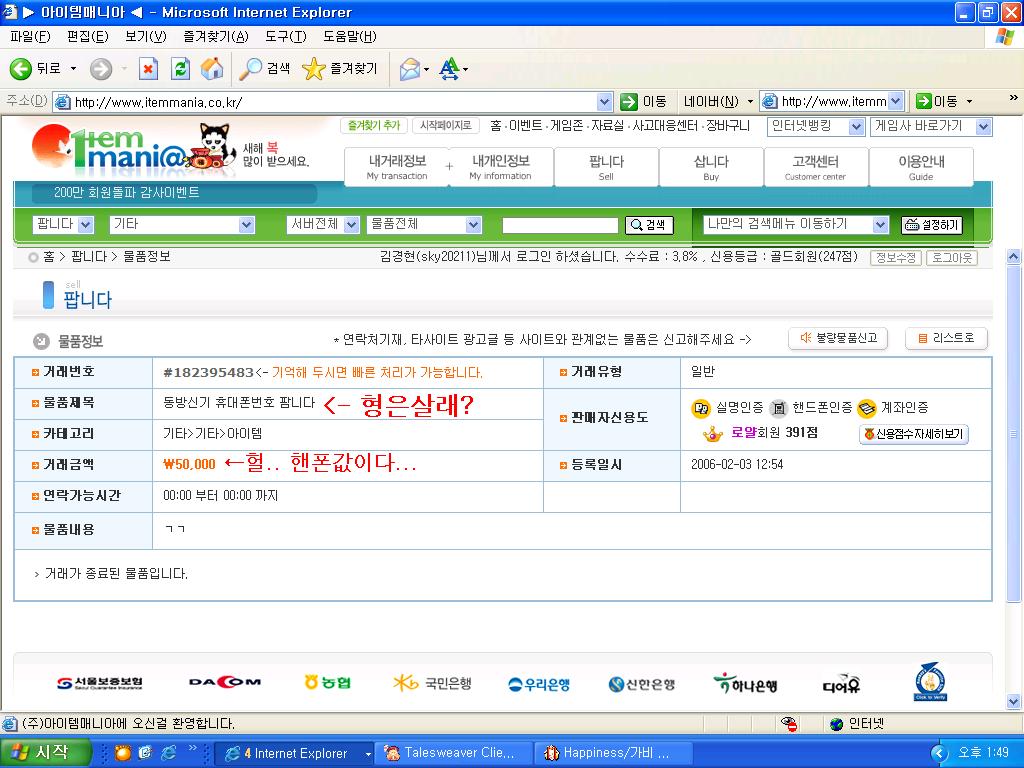The height and width of the screenshot is (768, 1024).
Task: Click the 리스트로 list button
Action: [x=946, y=338]
